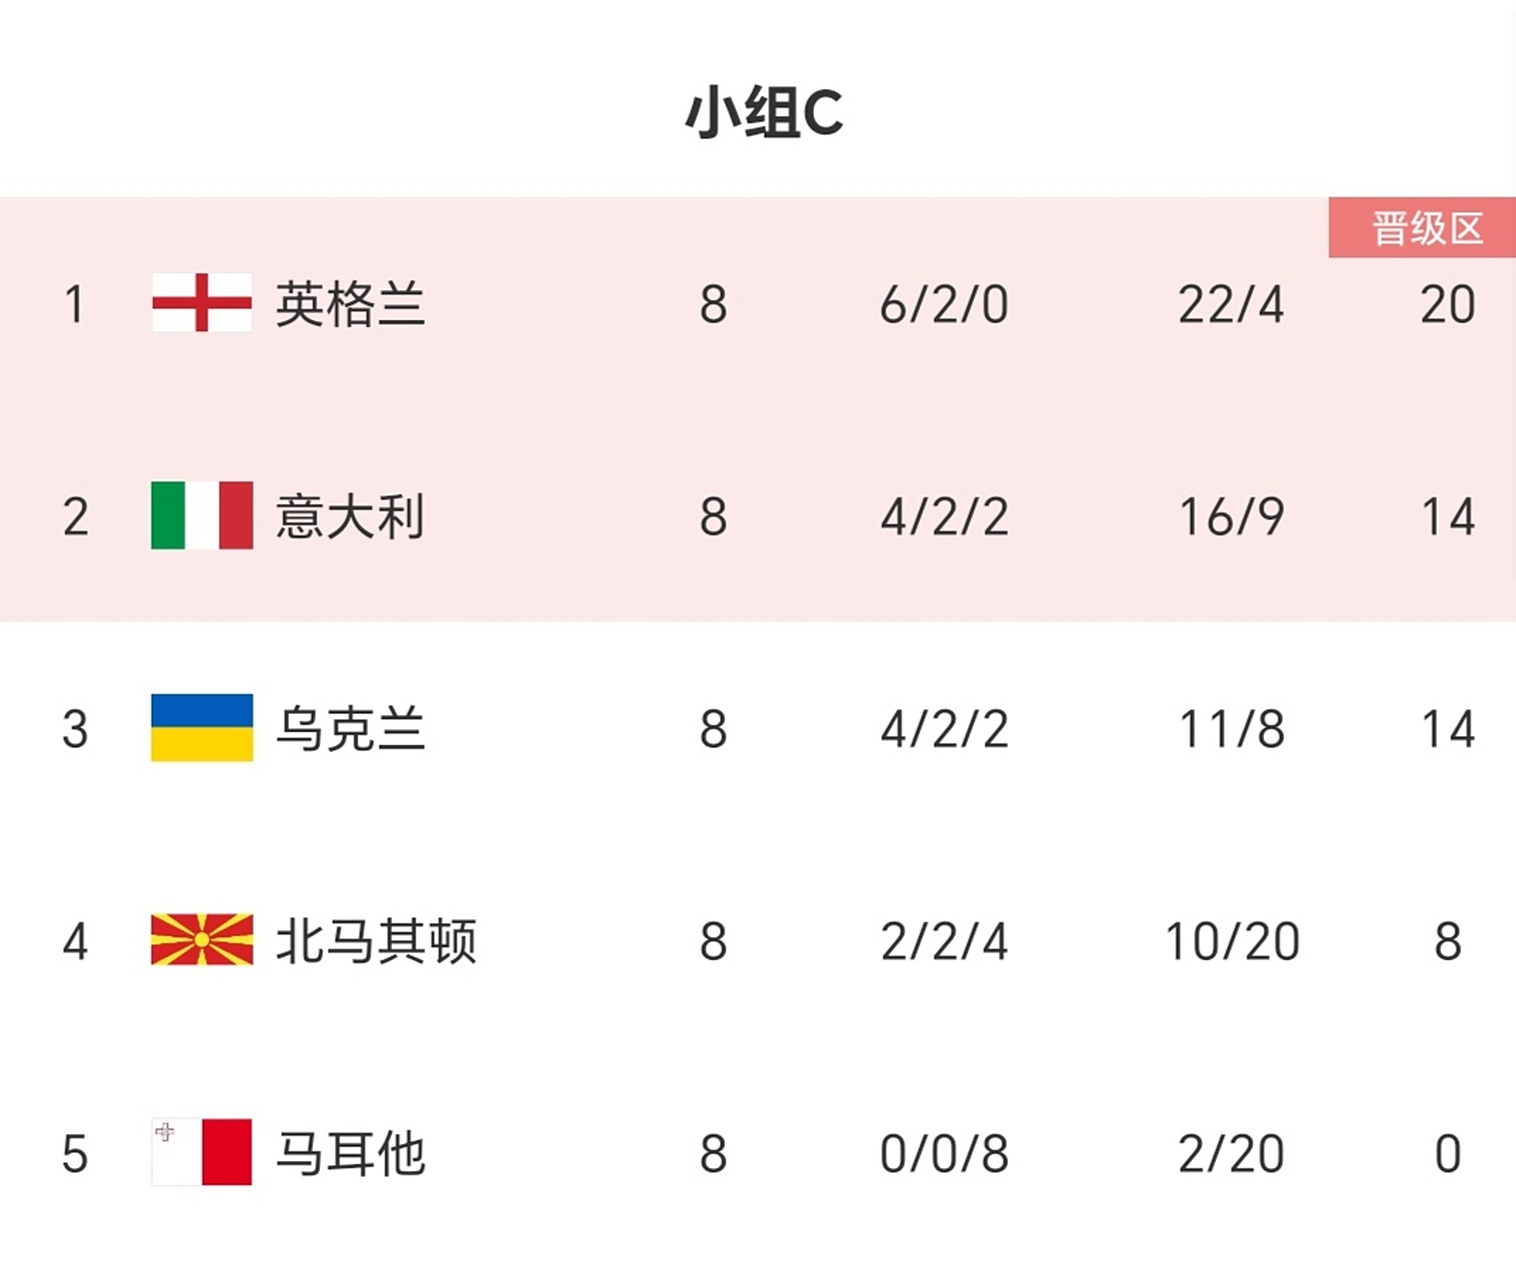Click the Malta flag icon
Screen dimensions: 1516x1280
tap(201, 1152)
